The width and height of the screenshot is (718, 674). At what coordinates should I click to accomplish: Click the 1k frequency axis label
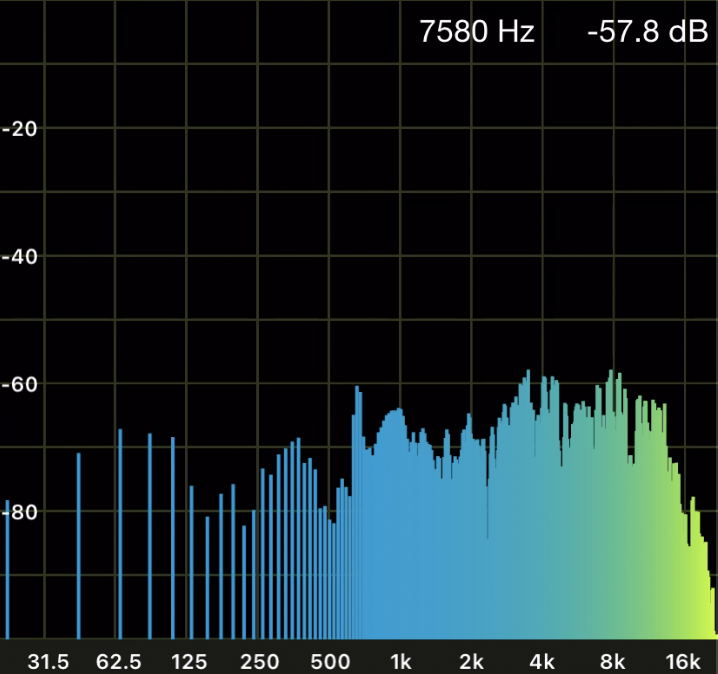(401, 662)
